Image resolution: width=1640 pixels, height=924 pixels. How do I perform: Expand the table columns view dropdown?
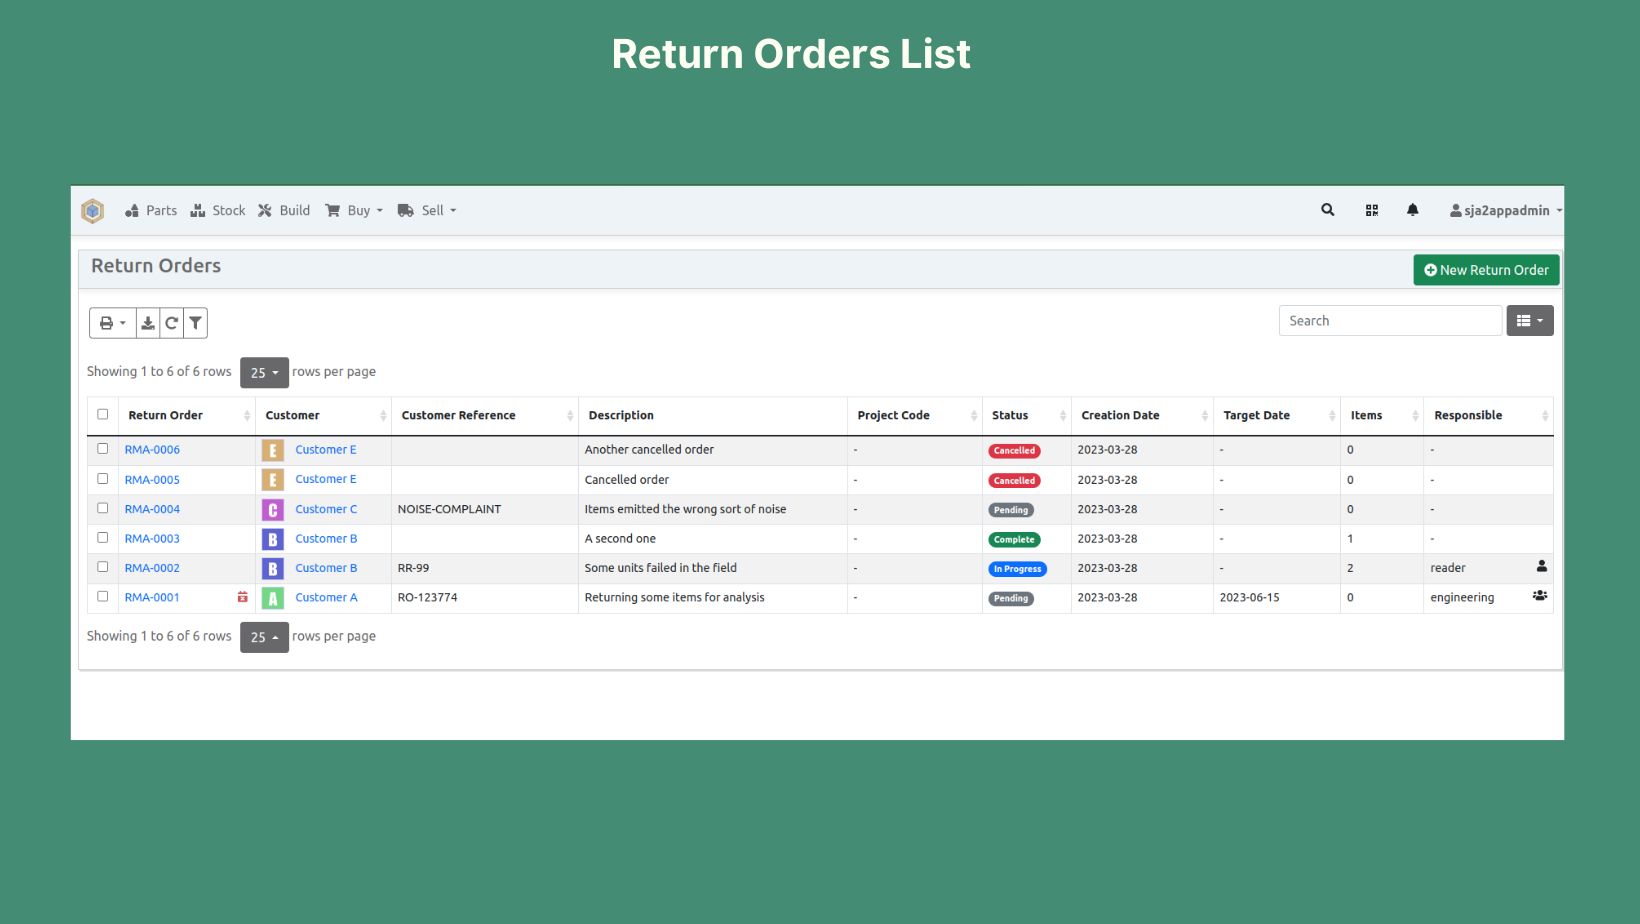tap(1529, 321)
